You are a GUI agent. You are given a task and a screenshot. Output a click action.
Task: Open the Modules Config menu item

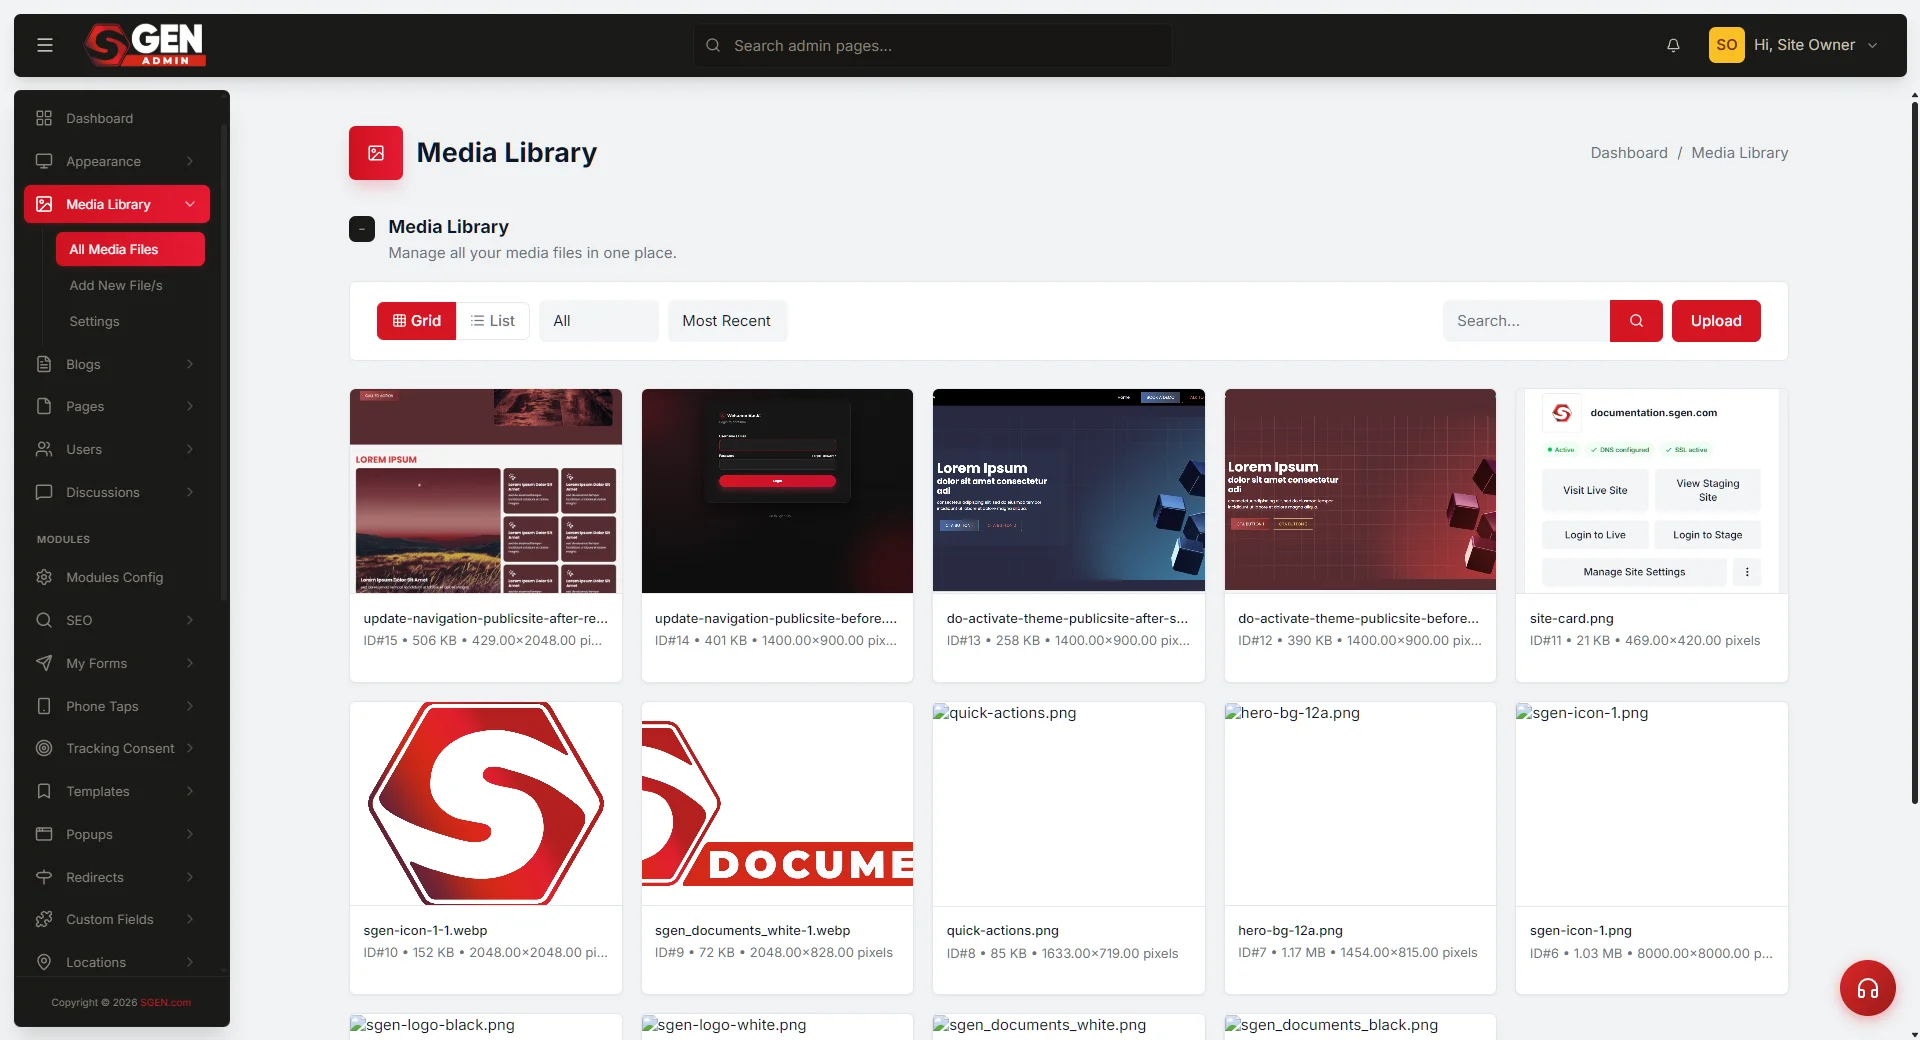[x=117, y=577]
